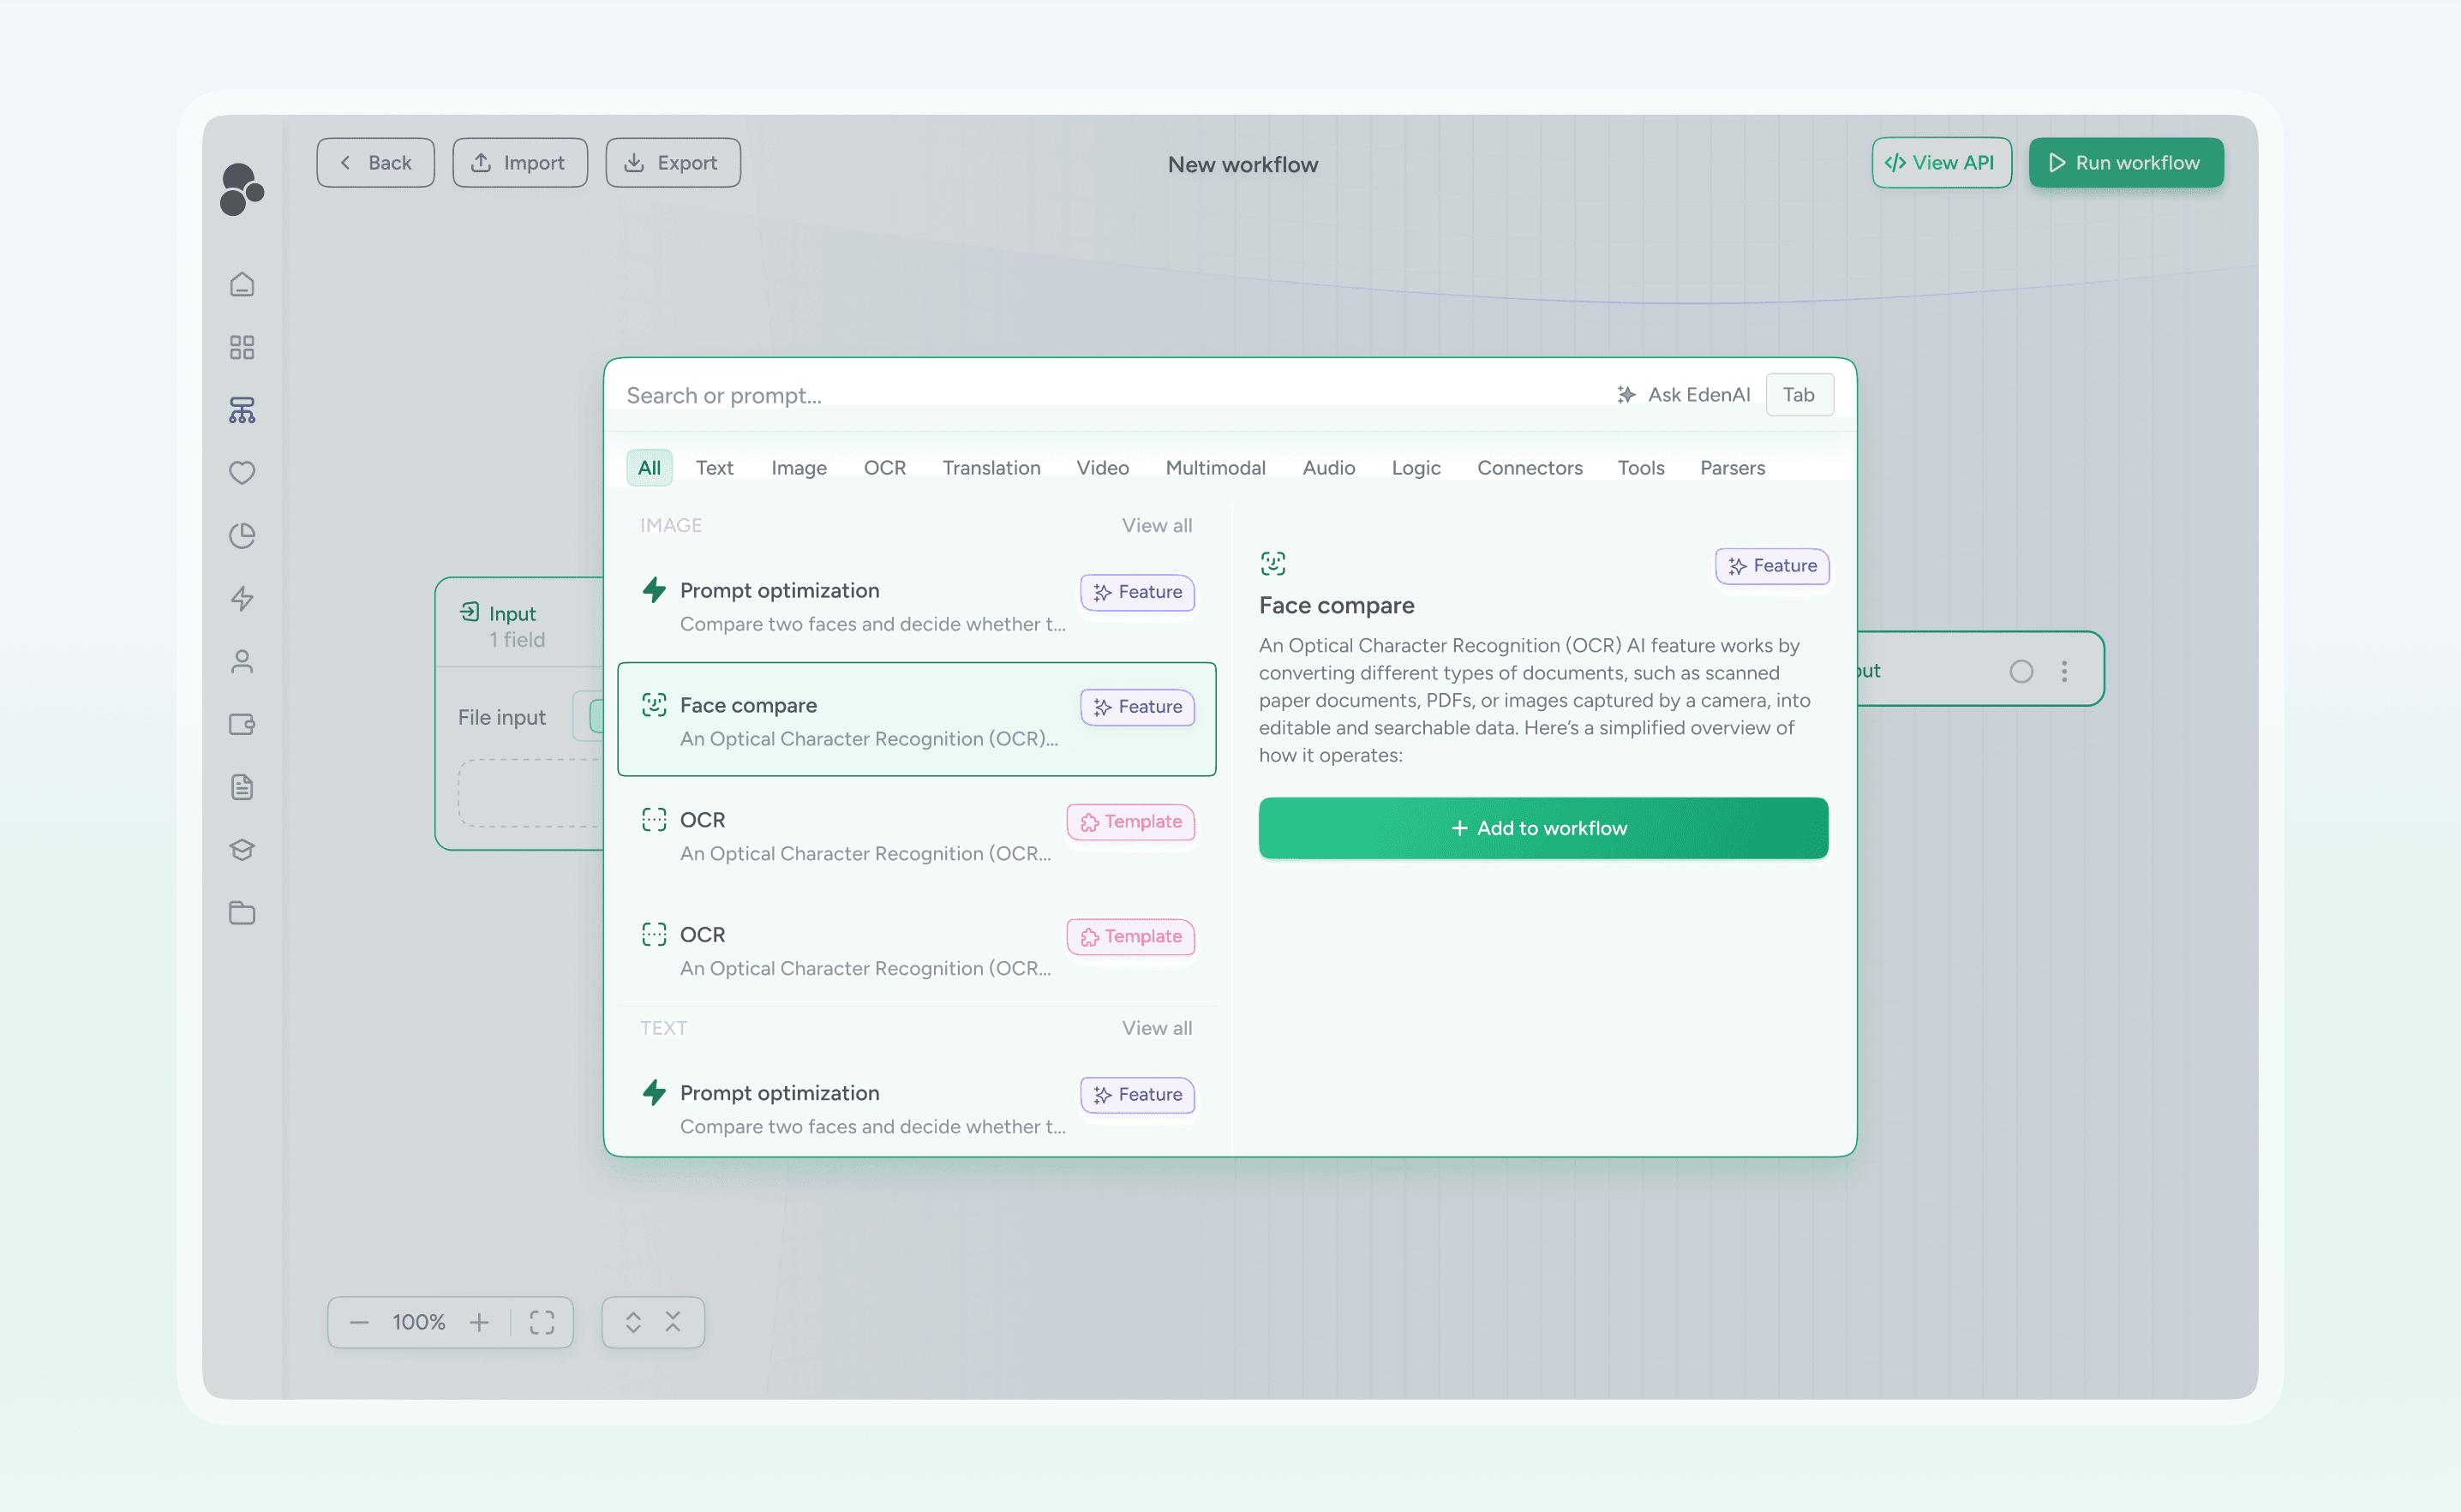The width and height of the screenshot is (2461, 1512).
Task: Open the folder icon in sidebar
Action: (242, 912)
